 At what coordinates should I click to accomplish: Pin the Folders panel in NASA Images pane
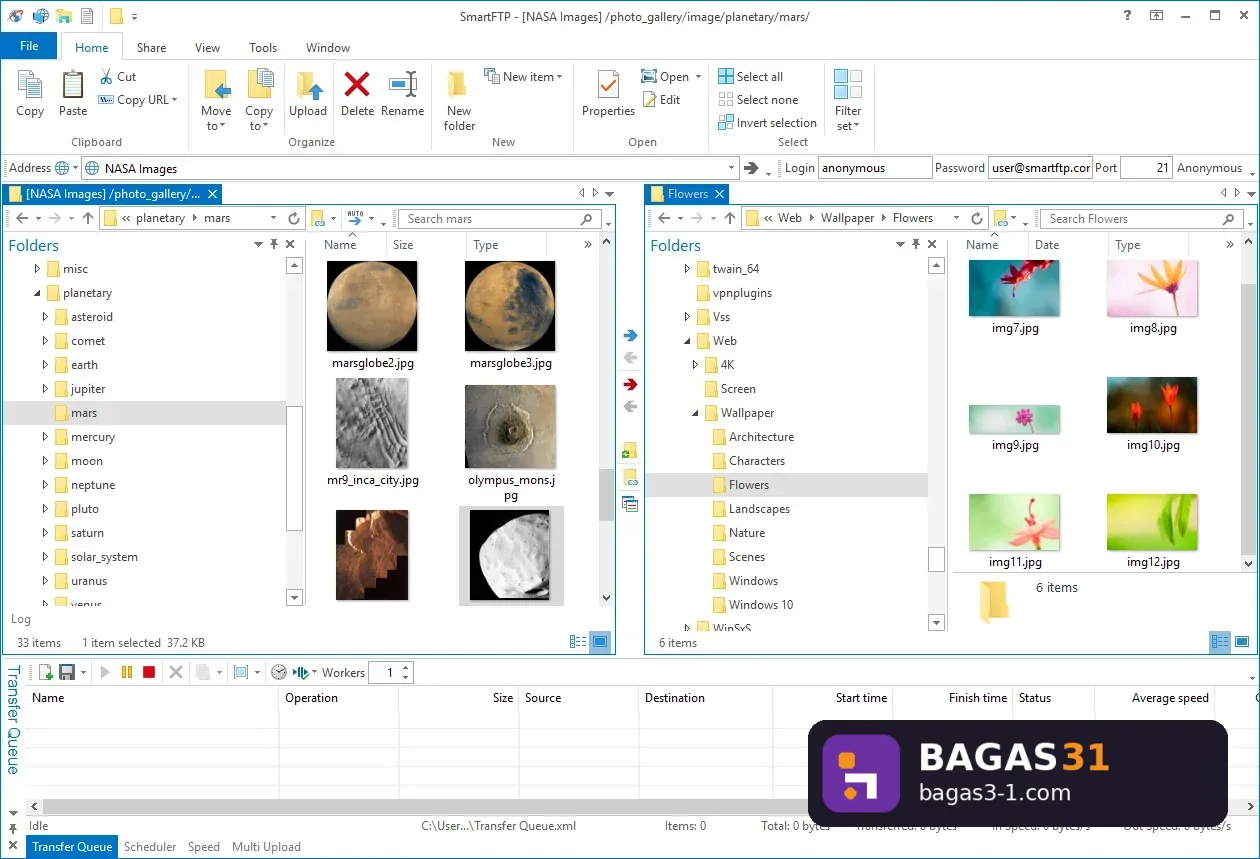pos(274,244)
